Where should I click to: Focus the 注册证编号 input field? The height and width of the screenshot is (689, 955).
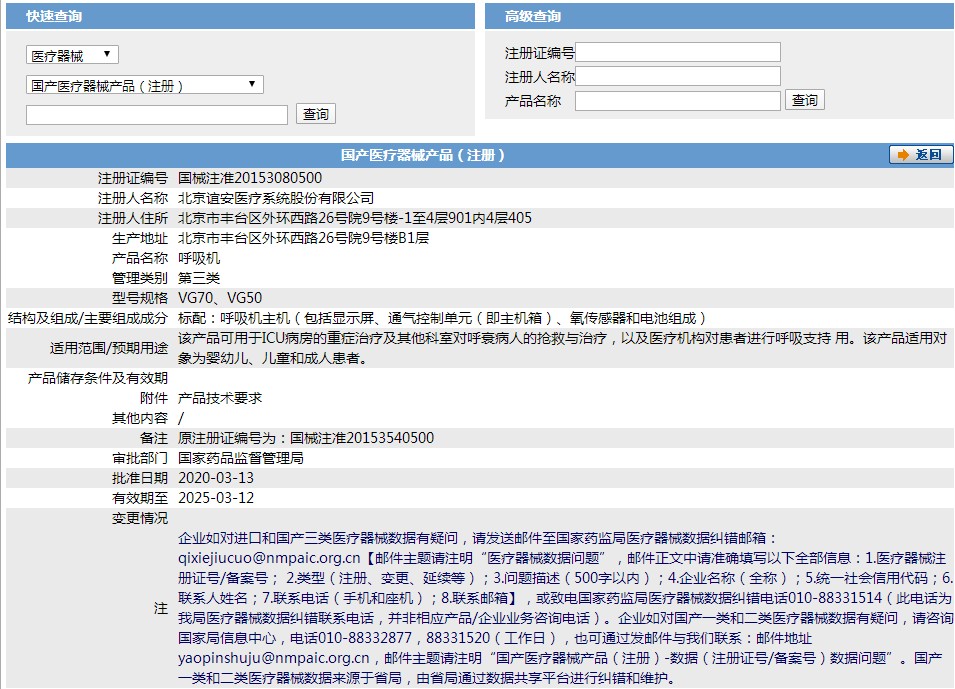677,52
